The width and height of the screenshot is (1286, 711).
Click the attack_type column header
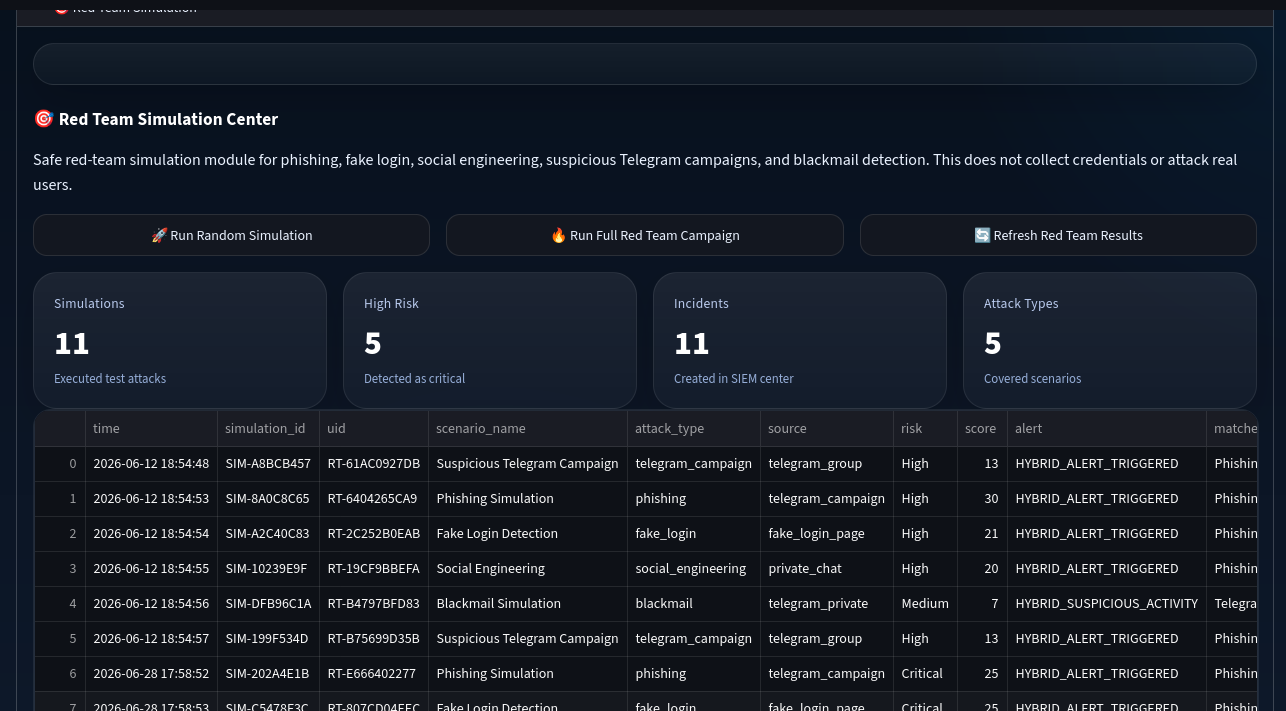(694, 428)
